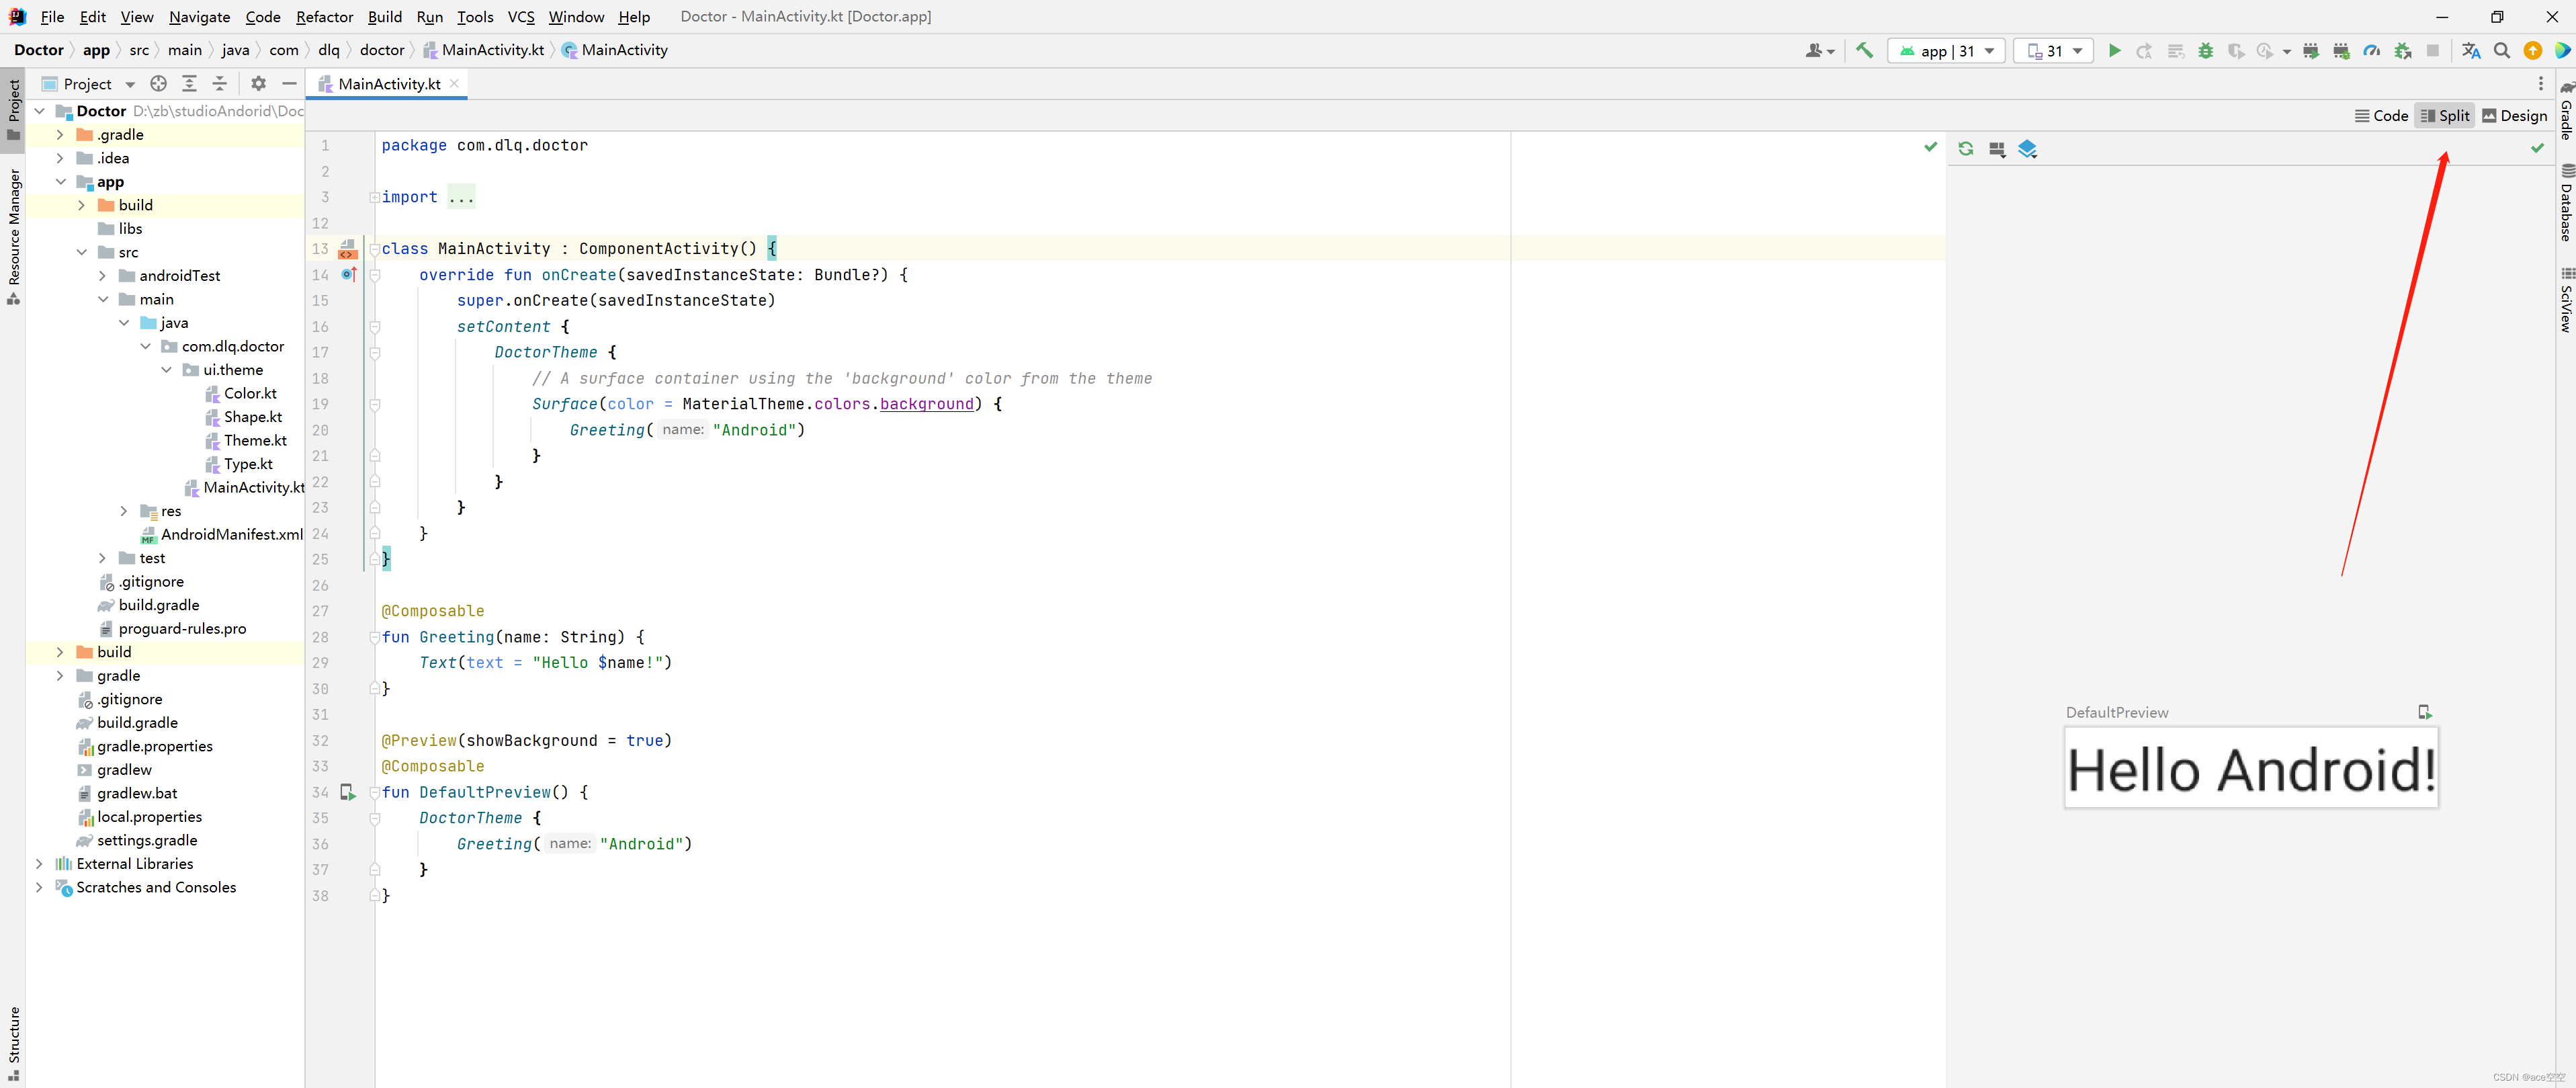Click the Make Project hammer icon

pos(1864,50)
